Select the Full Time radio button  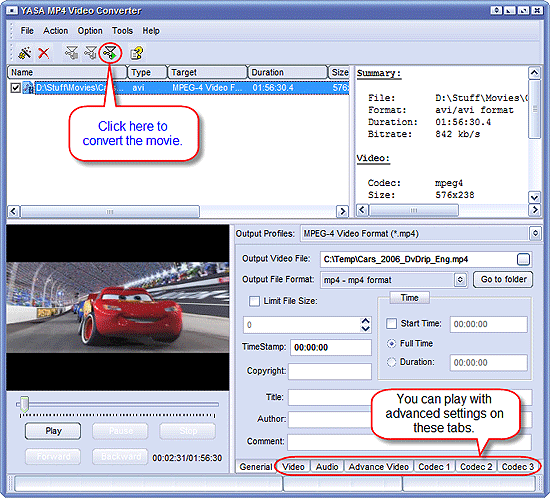pos(391,343)
